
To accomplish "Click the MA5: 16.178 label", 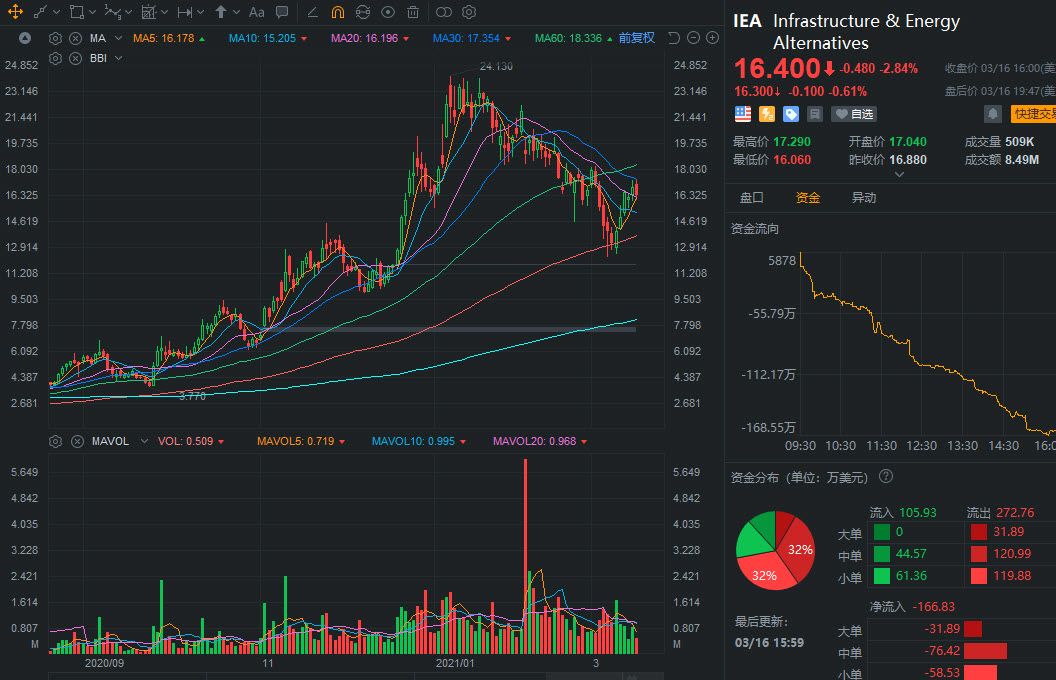I will click(164, 38).
